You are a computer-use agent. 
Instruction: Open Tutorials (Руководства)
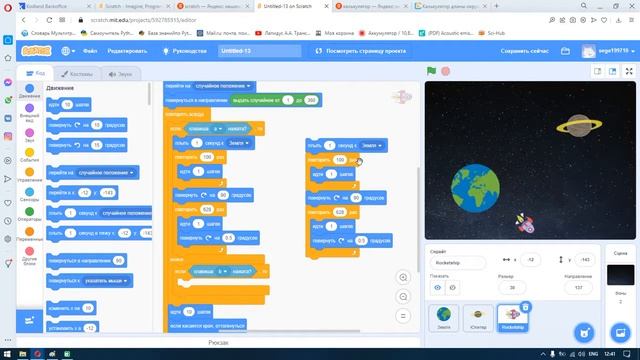coord(184,51)
